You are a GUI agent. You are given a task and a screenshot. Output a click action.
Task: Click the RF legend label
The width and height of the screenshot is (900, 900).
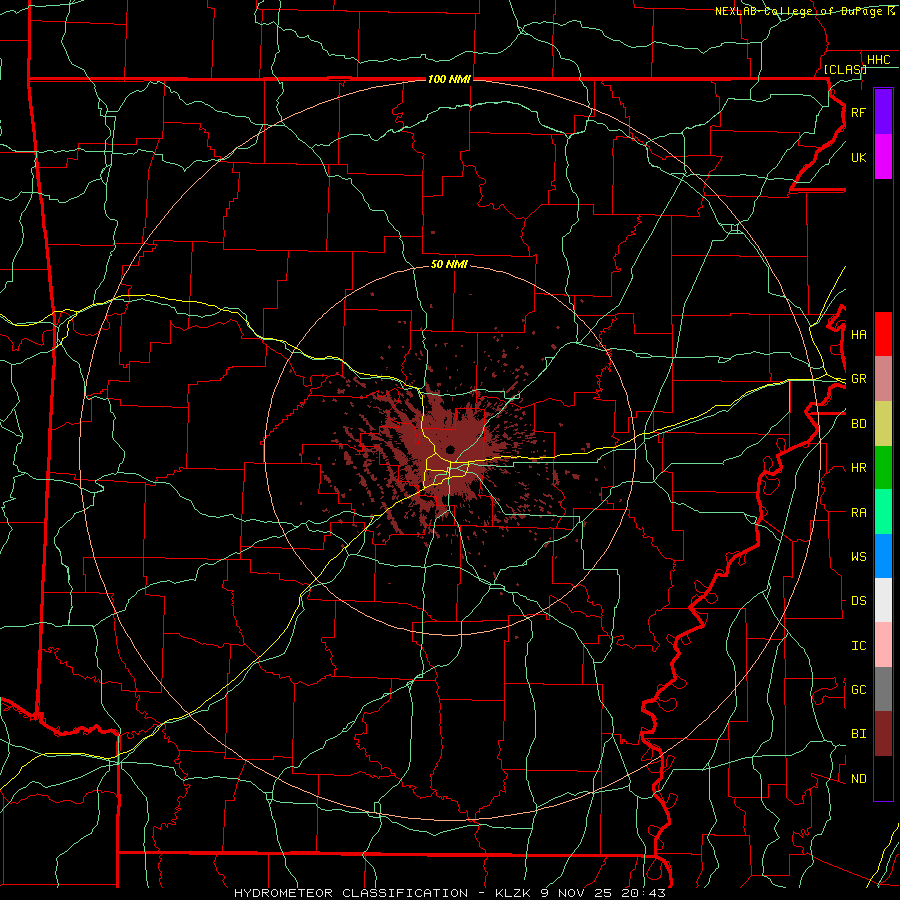[x=858, y=112]
